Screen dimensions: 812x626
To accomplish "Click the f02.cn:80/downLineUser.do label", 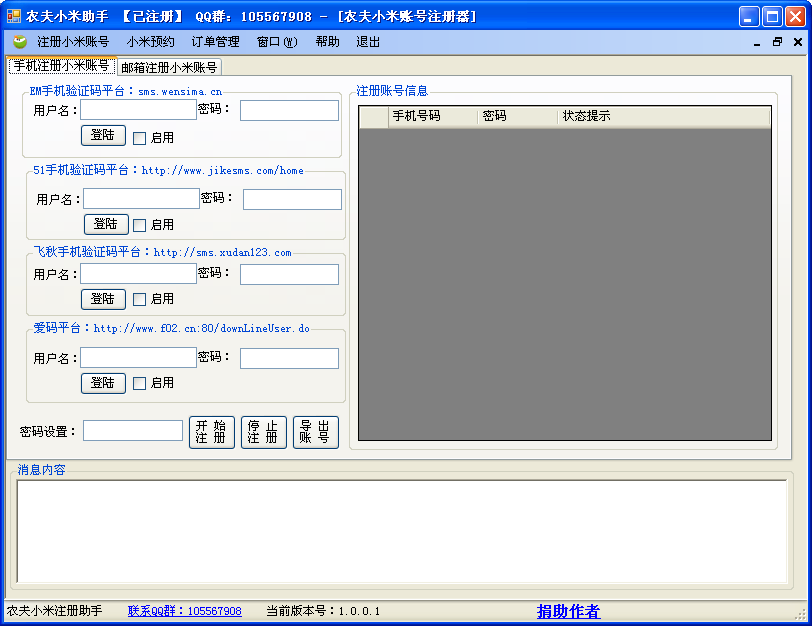I will [x=235, y=328].
